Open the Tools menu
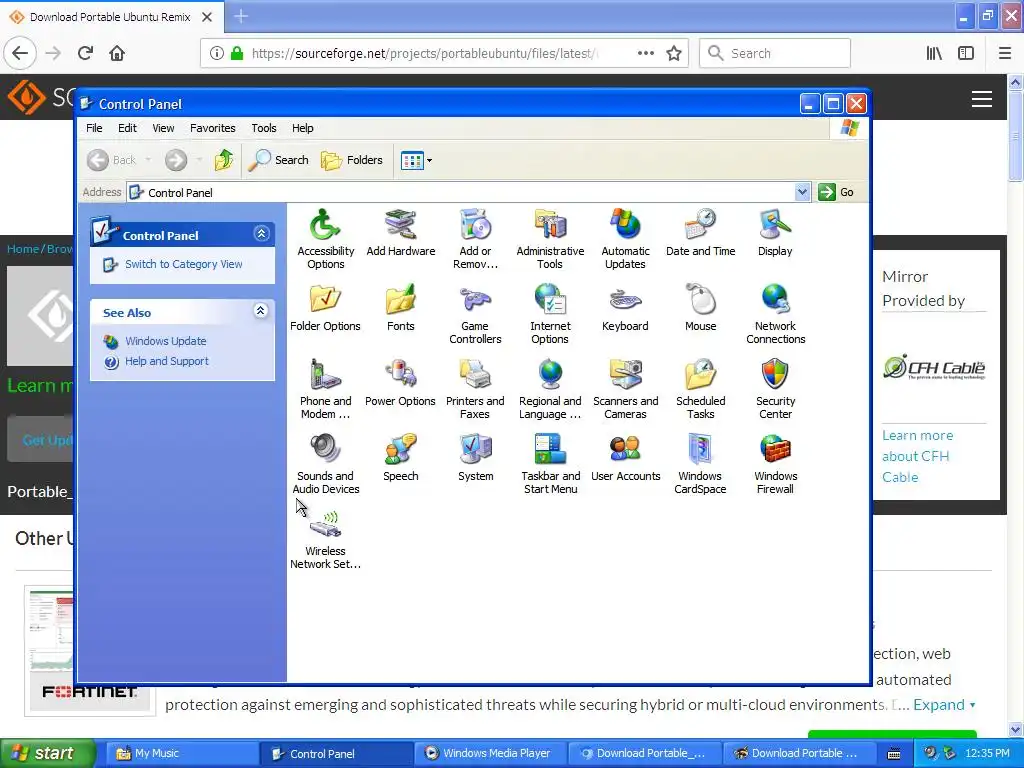The height and width of the screenshot is (768, 1024). (x=264, y=128)
